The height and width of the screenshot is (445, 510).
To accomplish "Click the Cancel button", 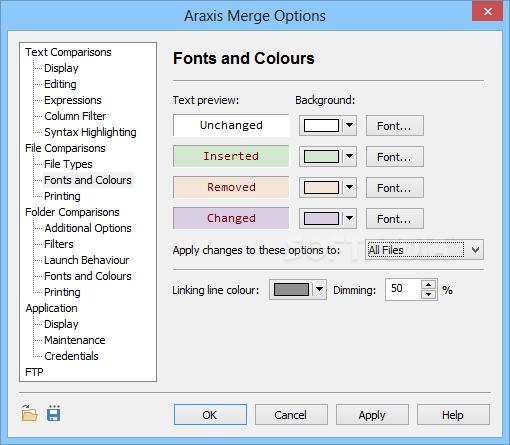I will [291, 415].
